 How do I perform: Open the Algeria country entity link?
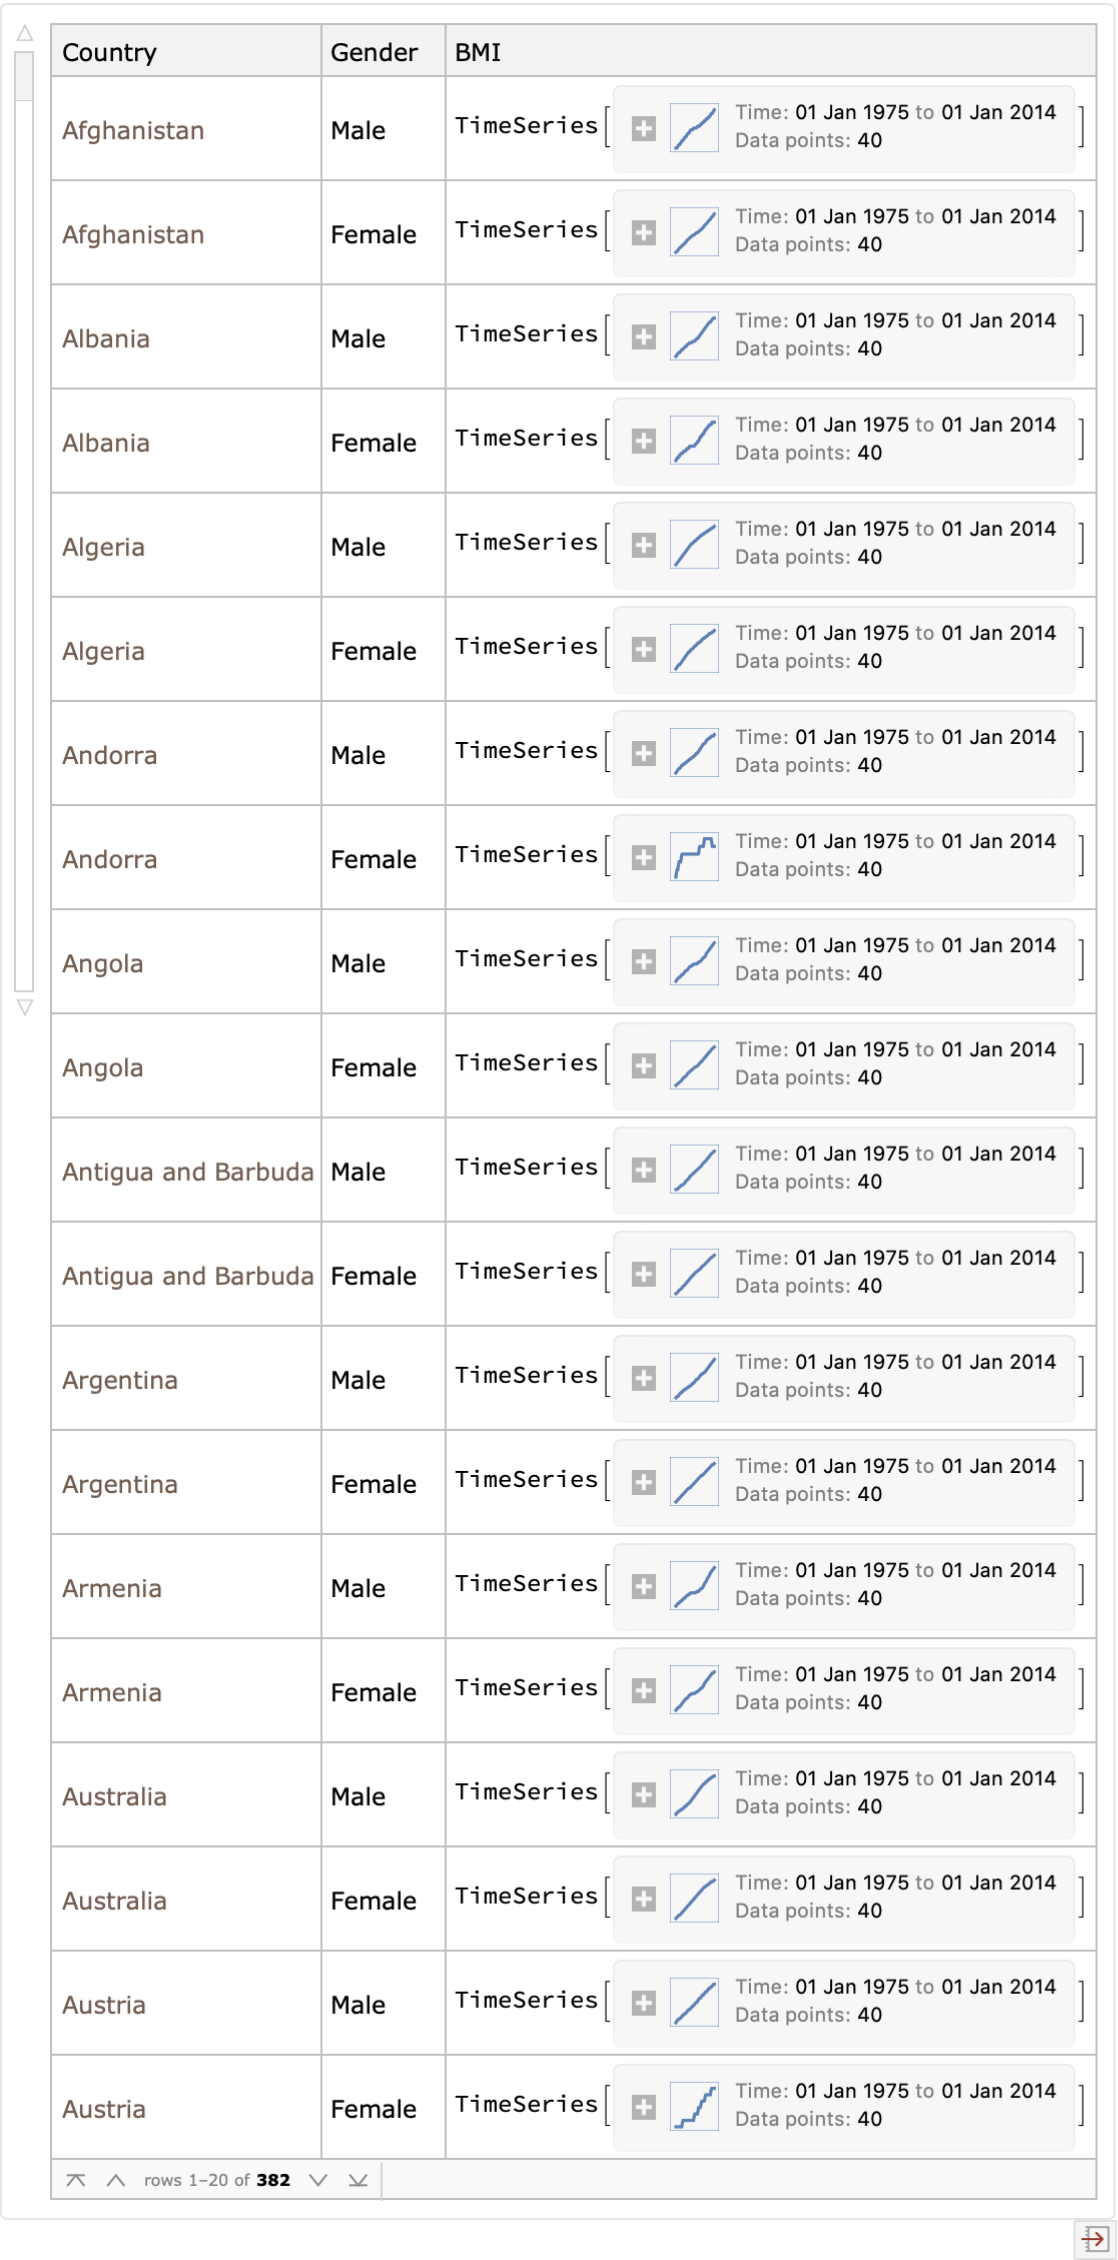(104, 547)
